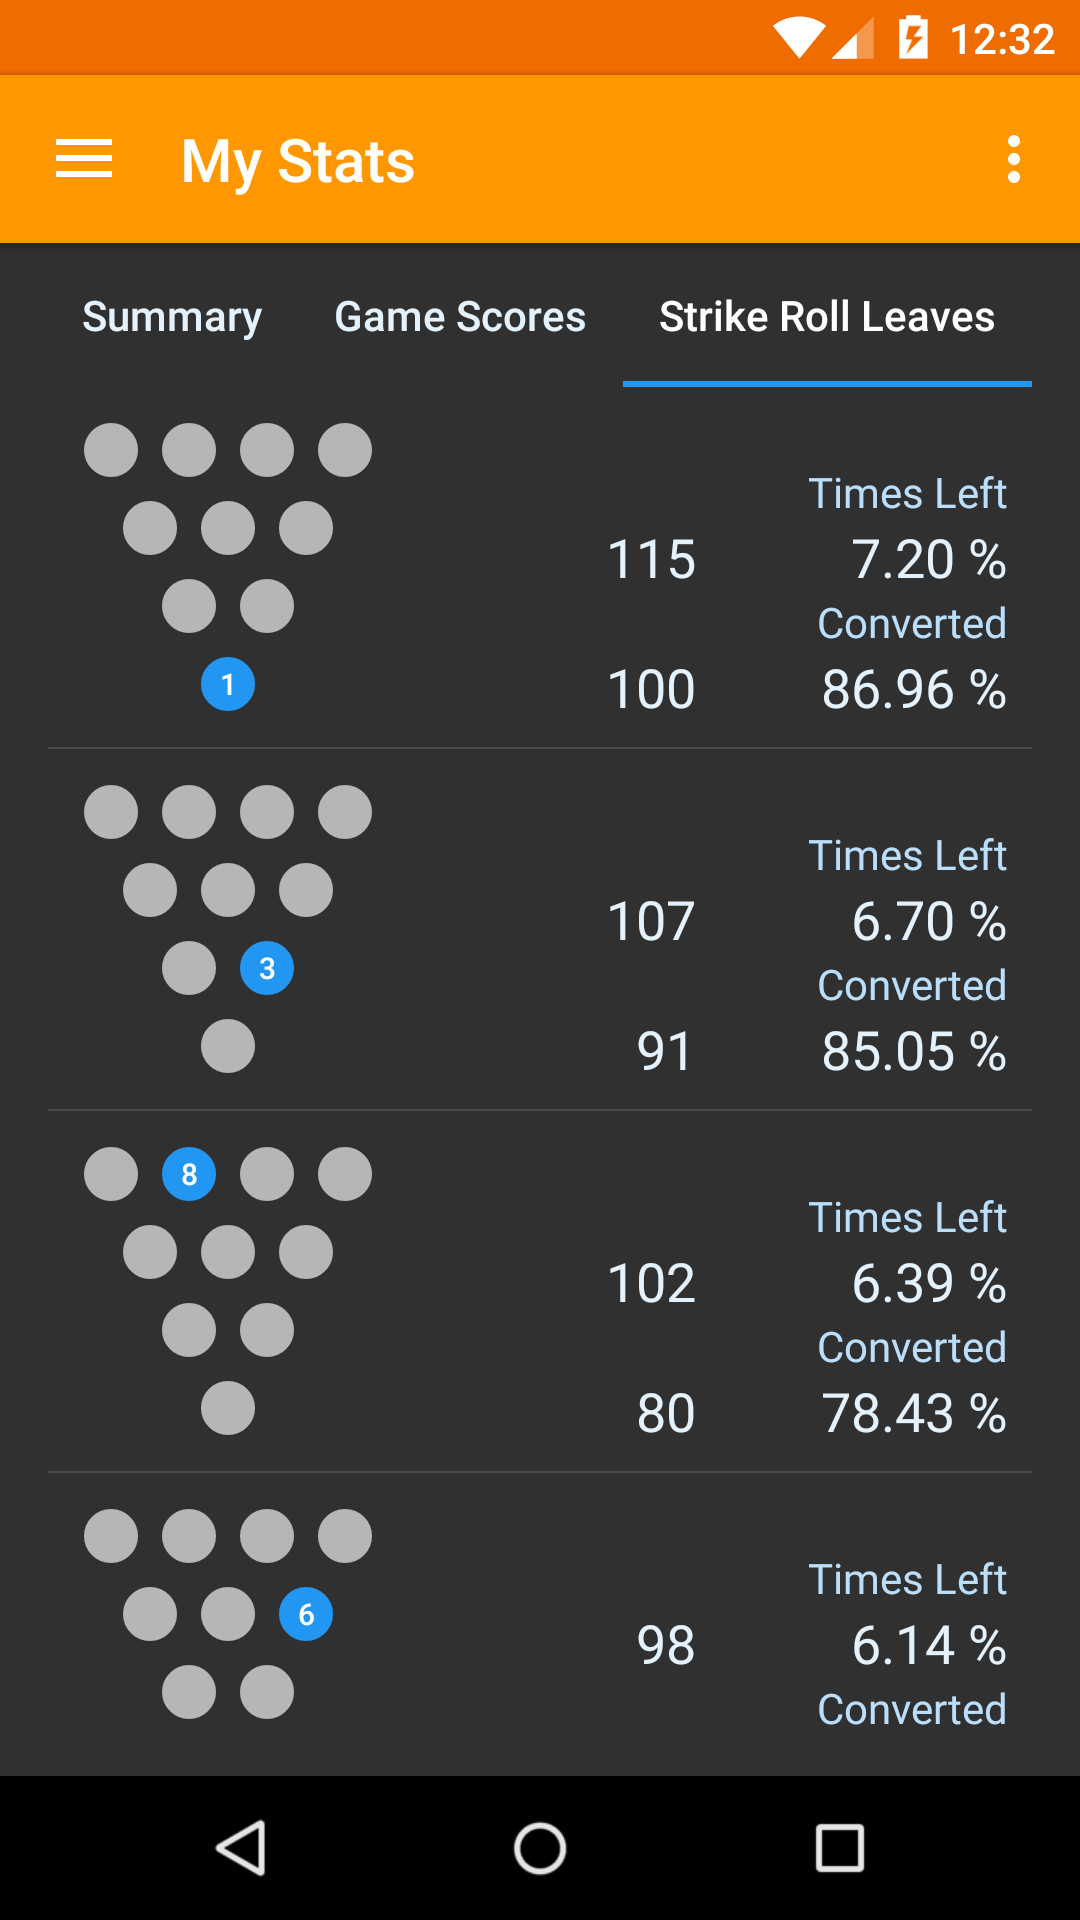
Task: Tap the 102 times left count
Action: (x=651, y=1284)
